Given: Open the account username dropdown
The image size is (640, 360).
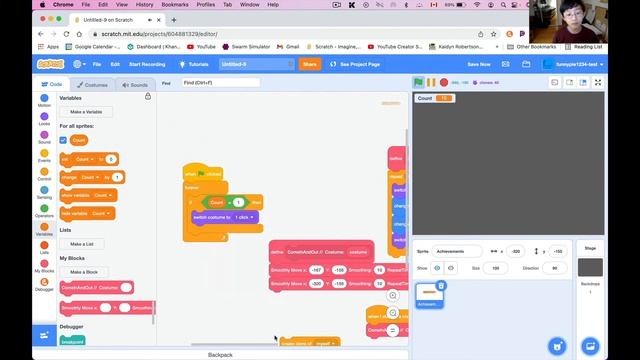Looking at the screenshot, I should click(x=573, y=64).
